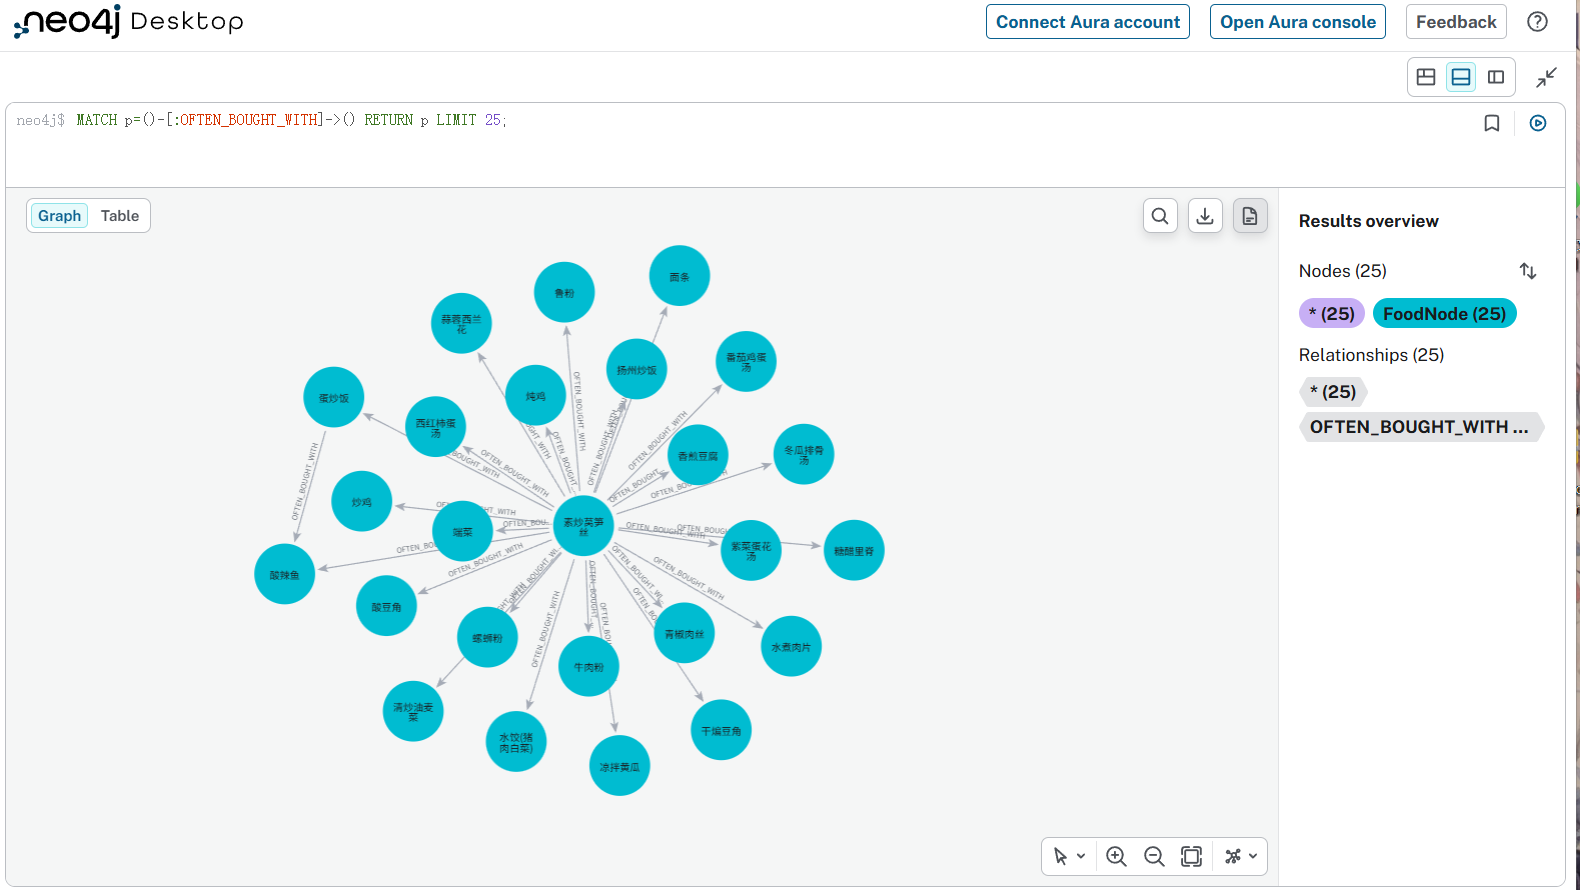1580x890 pixels.
Task: Select the 干煸豆角 node
Action: point(721,730)
